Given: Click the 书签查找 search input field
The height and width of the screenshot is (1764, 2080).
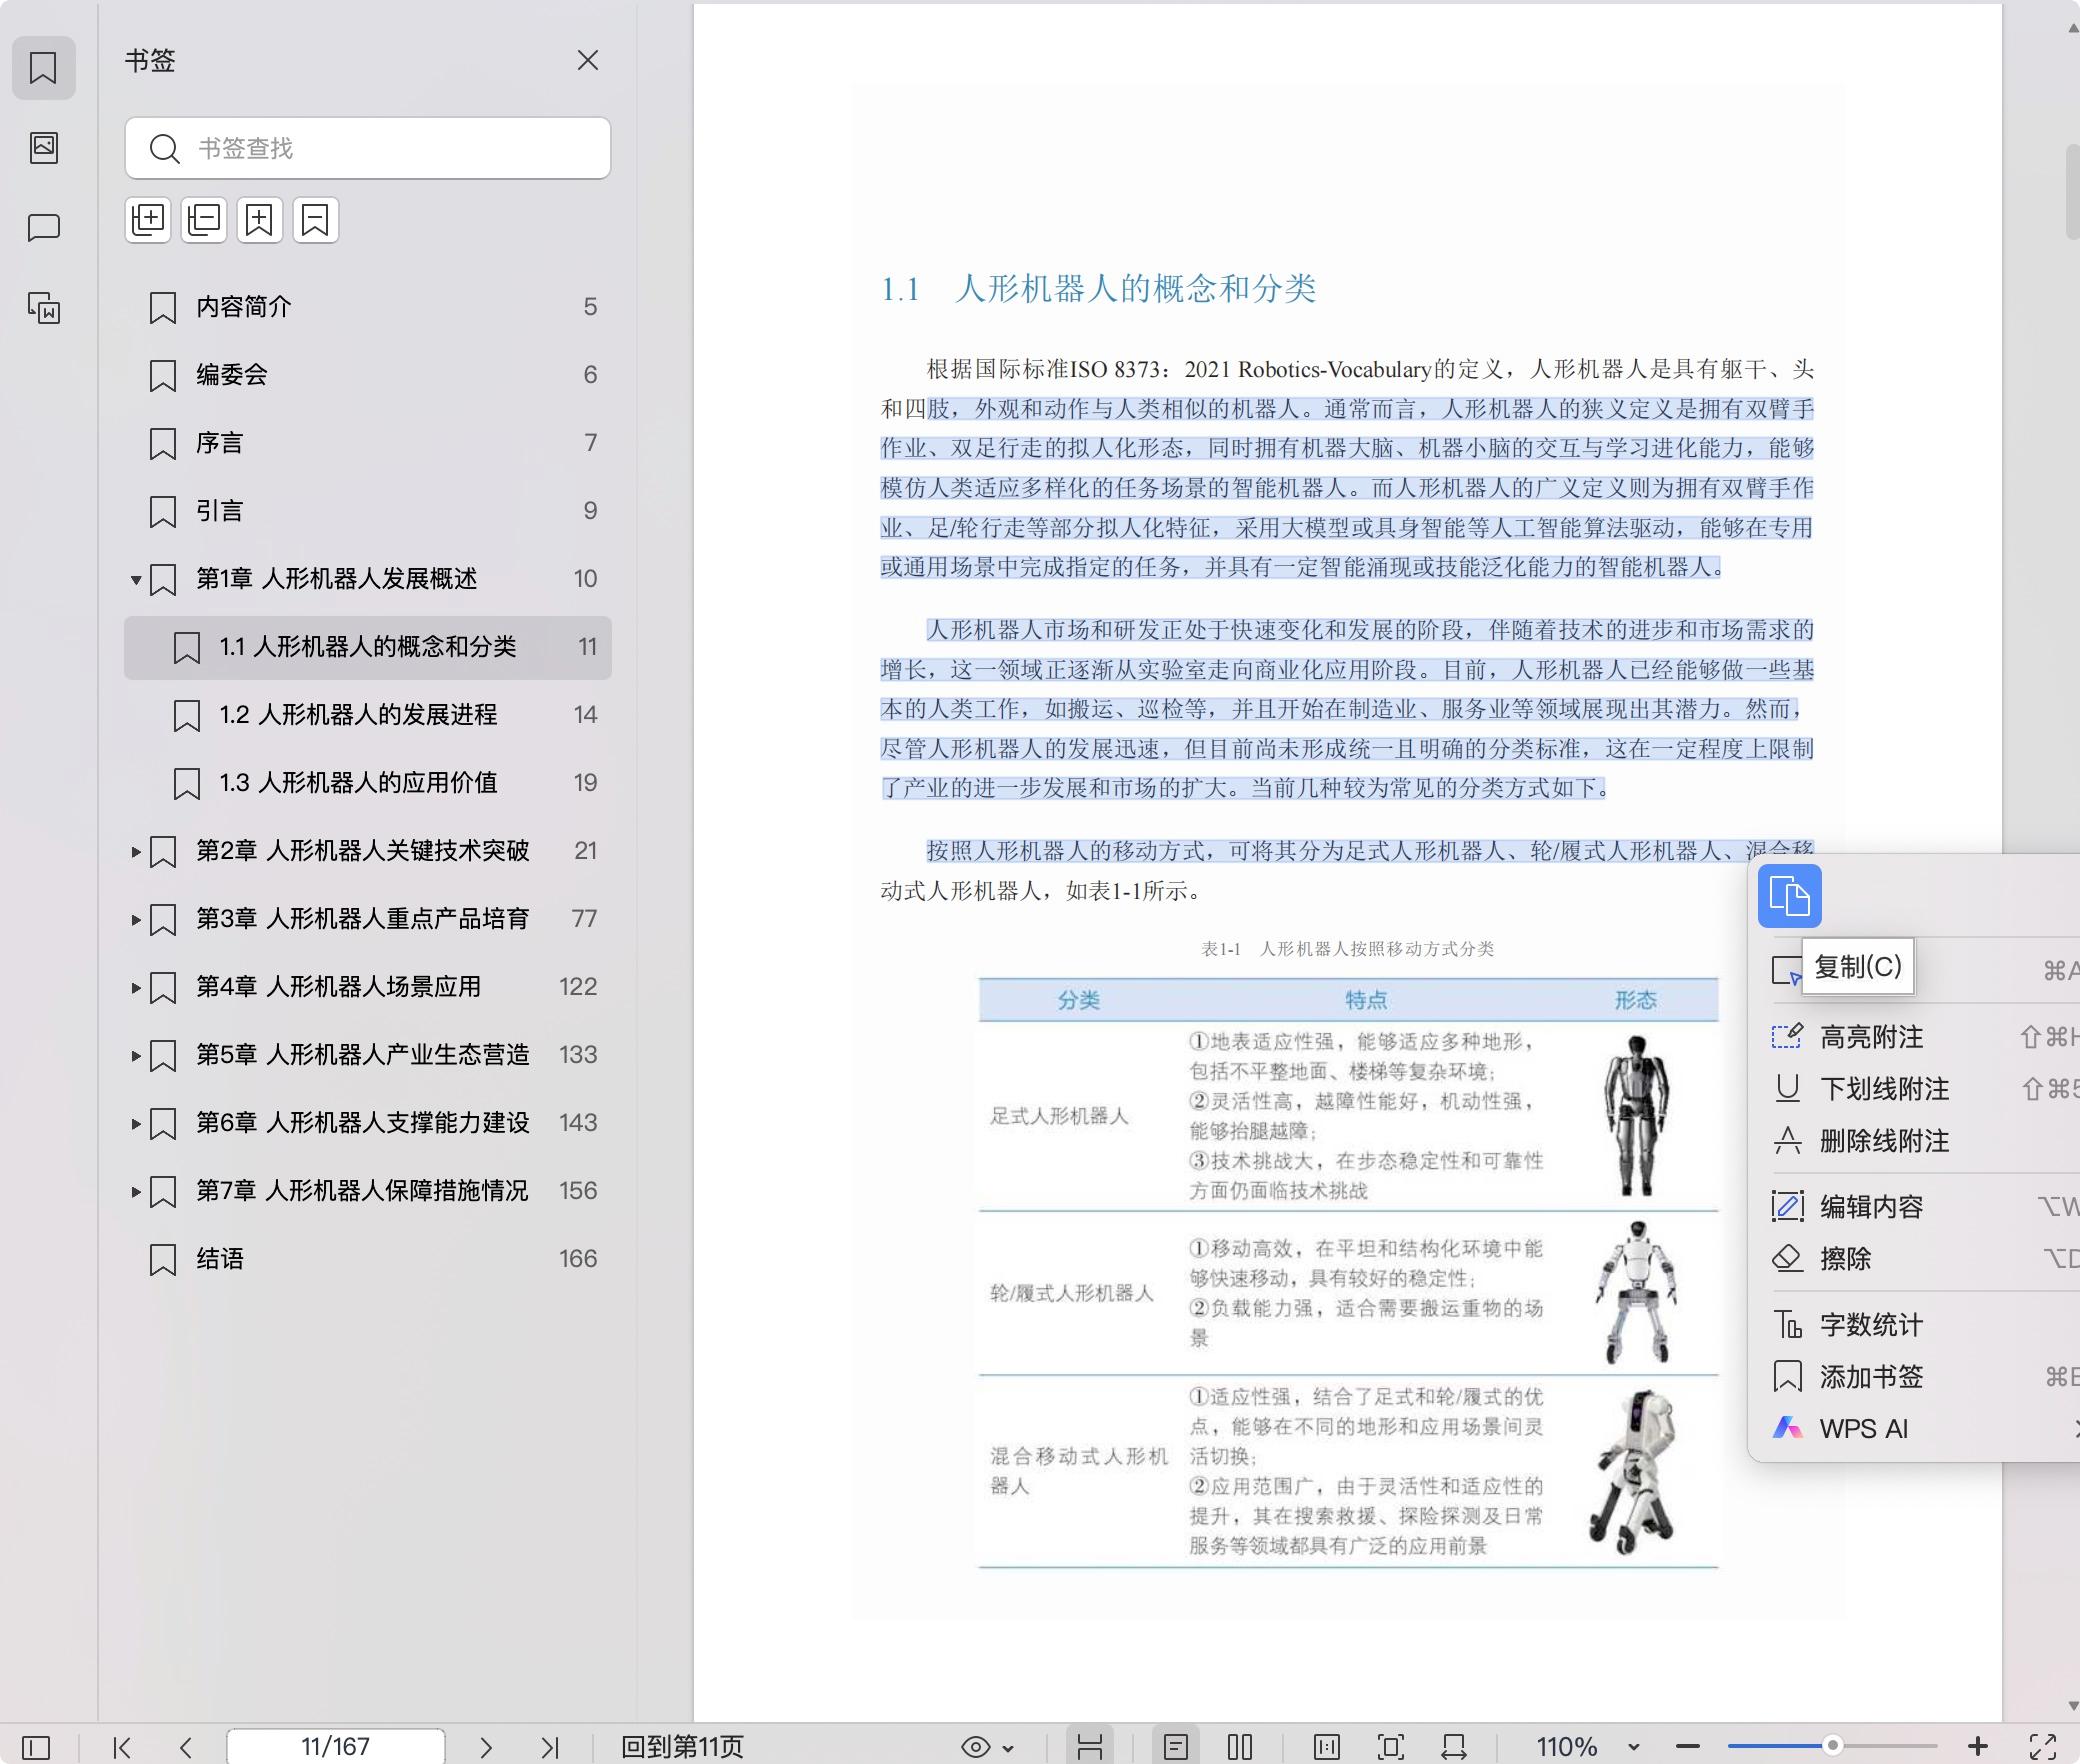Looking at the screenshot, I should (369, 148).
